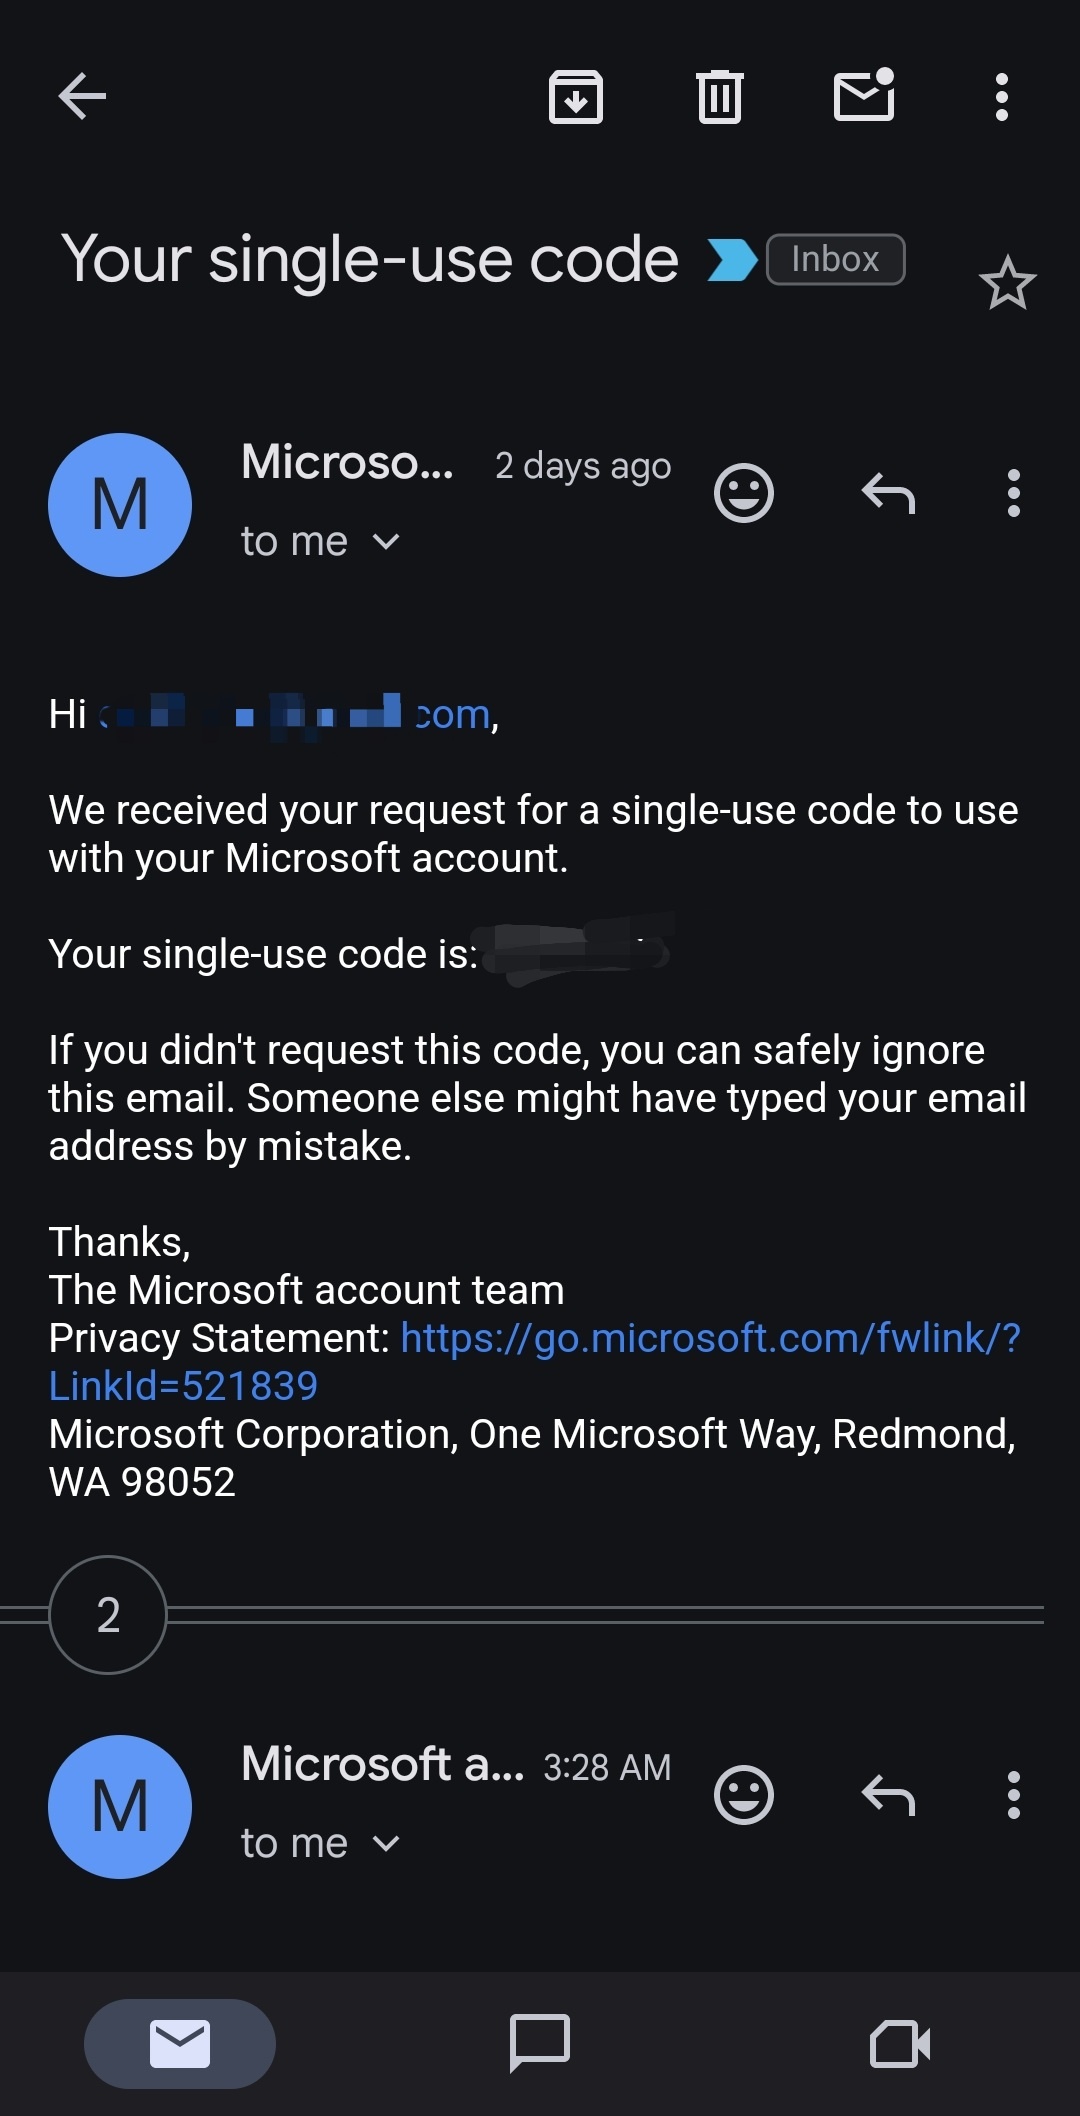Screen dimensions: 1080x2116
Task: Delete the email with trash icon
Action: pos(719,97)
